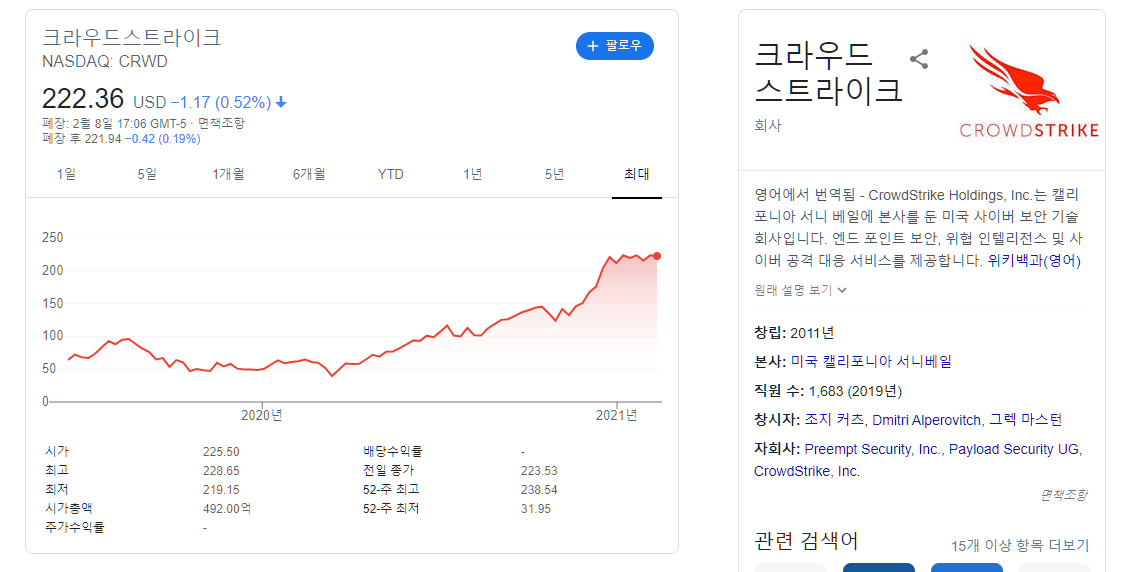Click the 배당수익률 label

392,452
